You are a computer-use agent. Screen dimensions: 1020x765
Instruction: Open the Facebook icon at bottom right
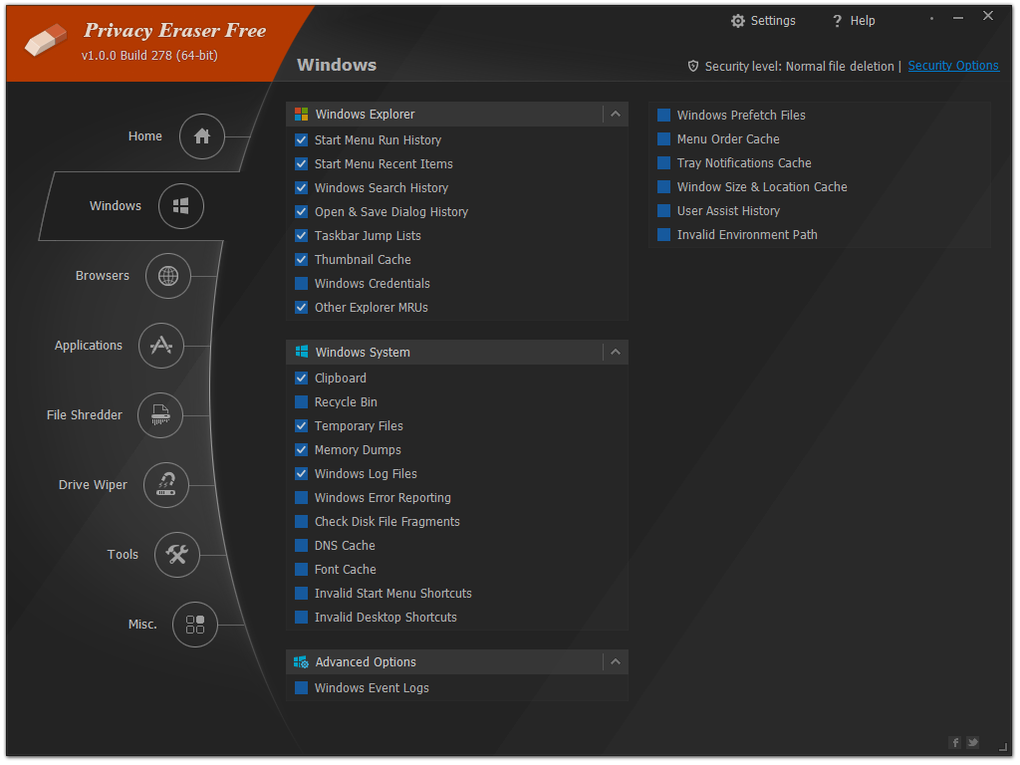[955, 742]
